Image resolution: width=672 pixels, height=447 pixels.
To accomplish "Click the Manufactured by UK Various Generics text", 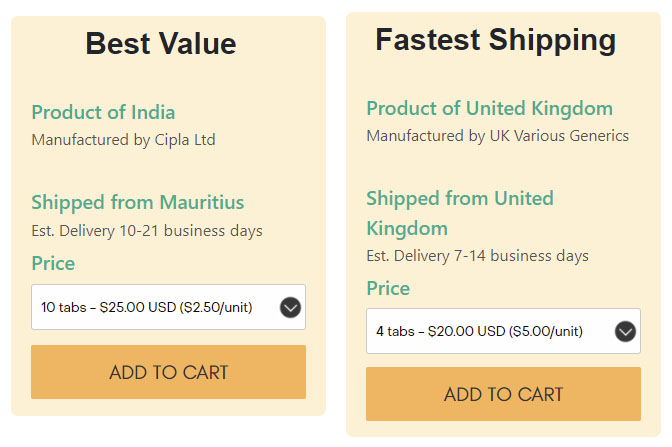I will (x=497, y=135).
